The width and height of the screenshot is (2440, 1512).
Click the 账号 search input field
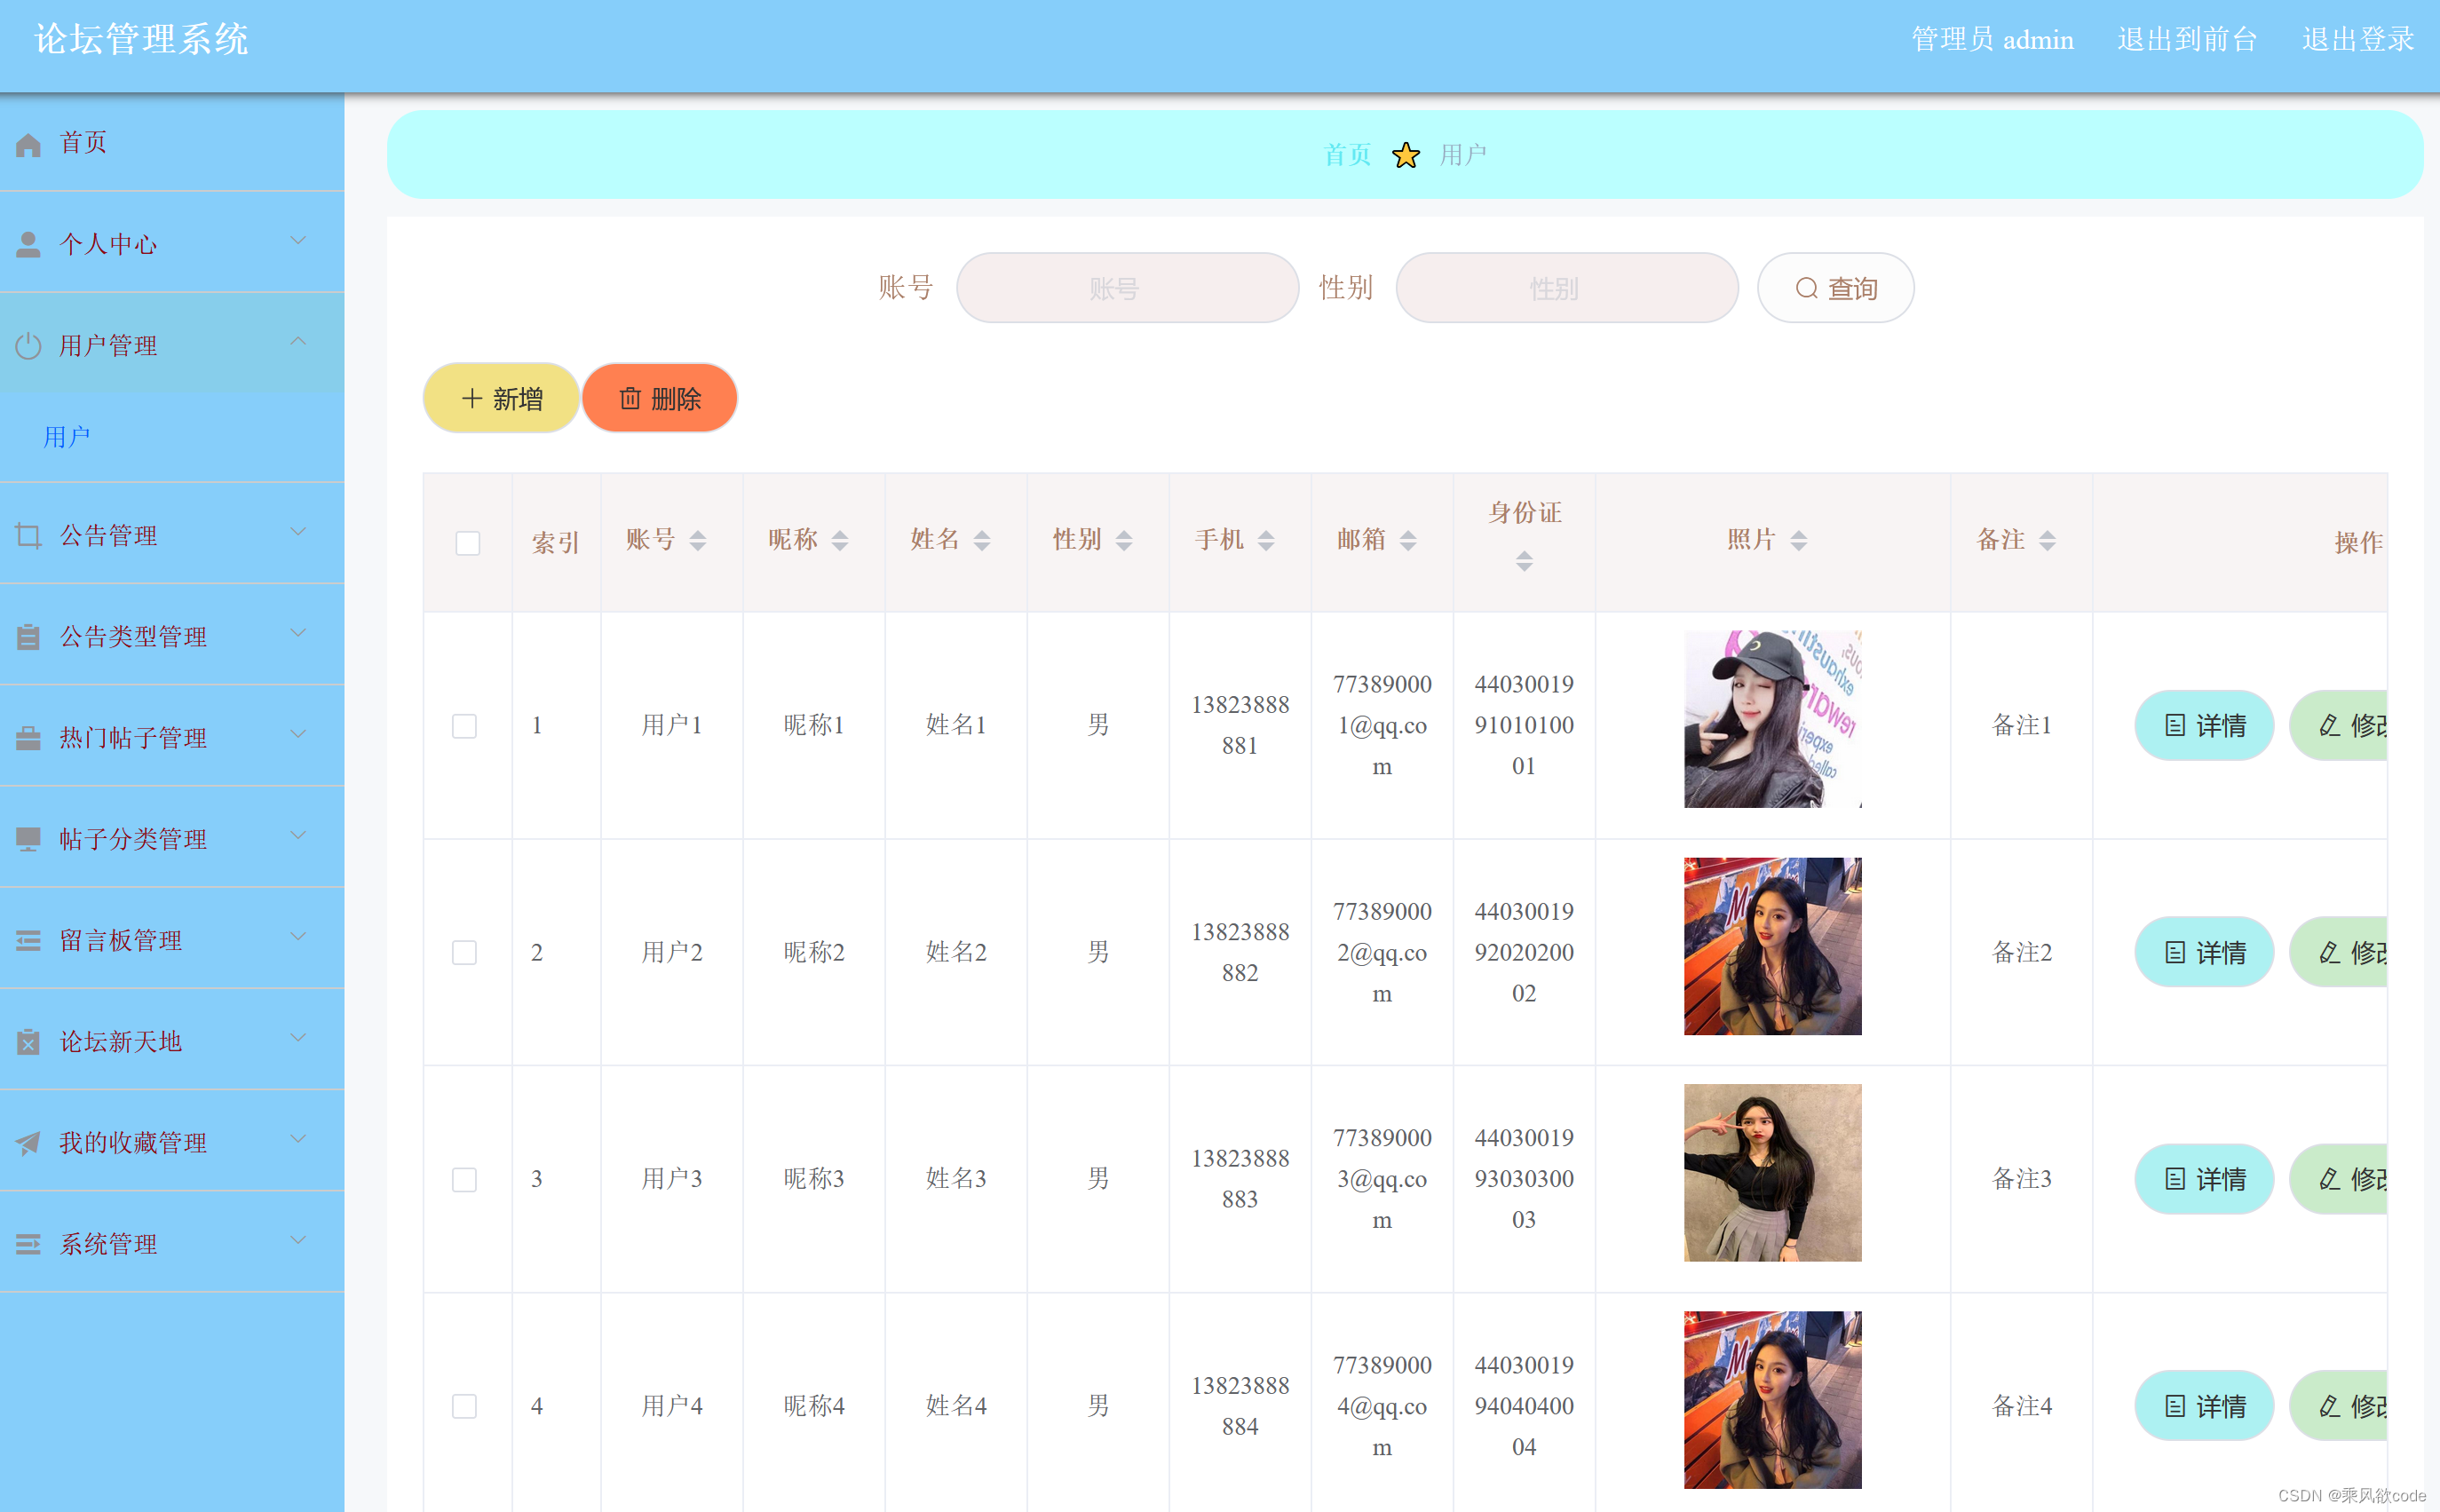tap(1127, 289)
